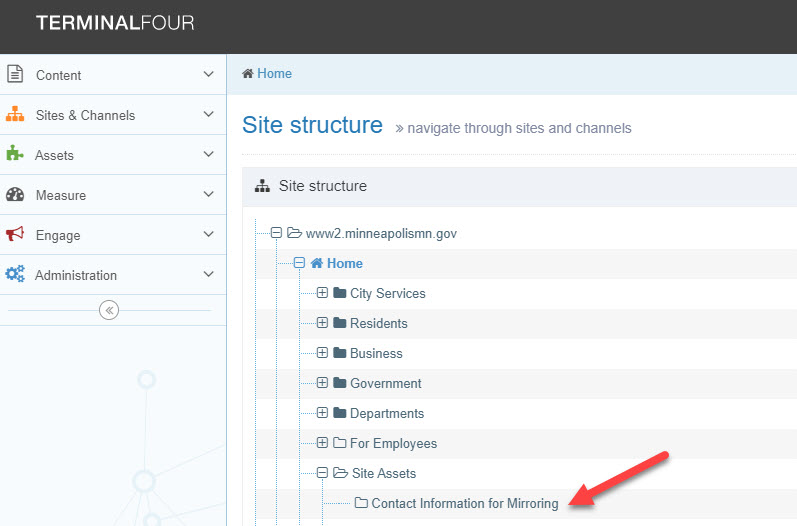
Task: Click the Content document icon
Action: tap(15, 74)
